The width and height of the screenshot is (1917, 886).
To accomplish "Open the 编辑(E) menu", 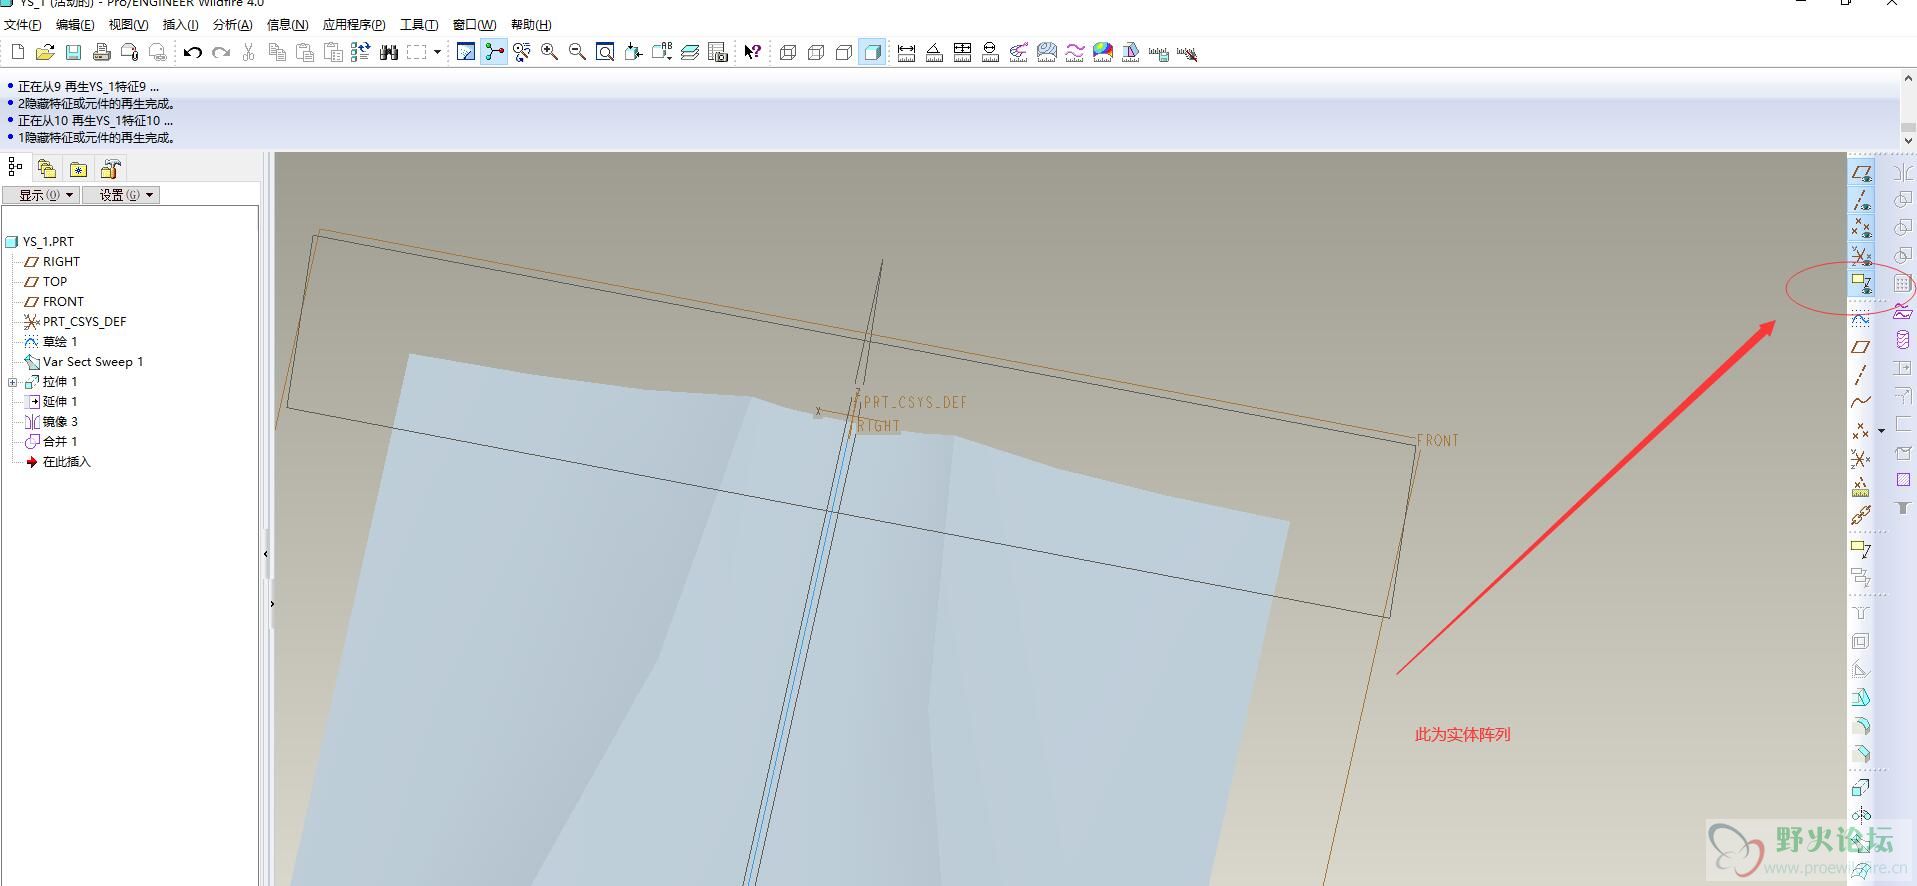I will (75, 24).
